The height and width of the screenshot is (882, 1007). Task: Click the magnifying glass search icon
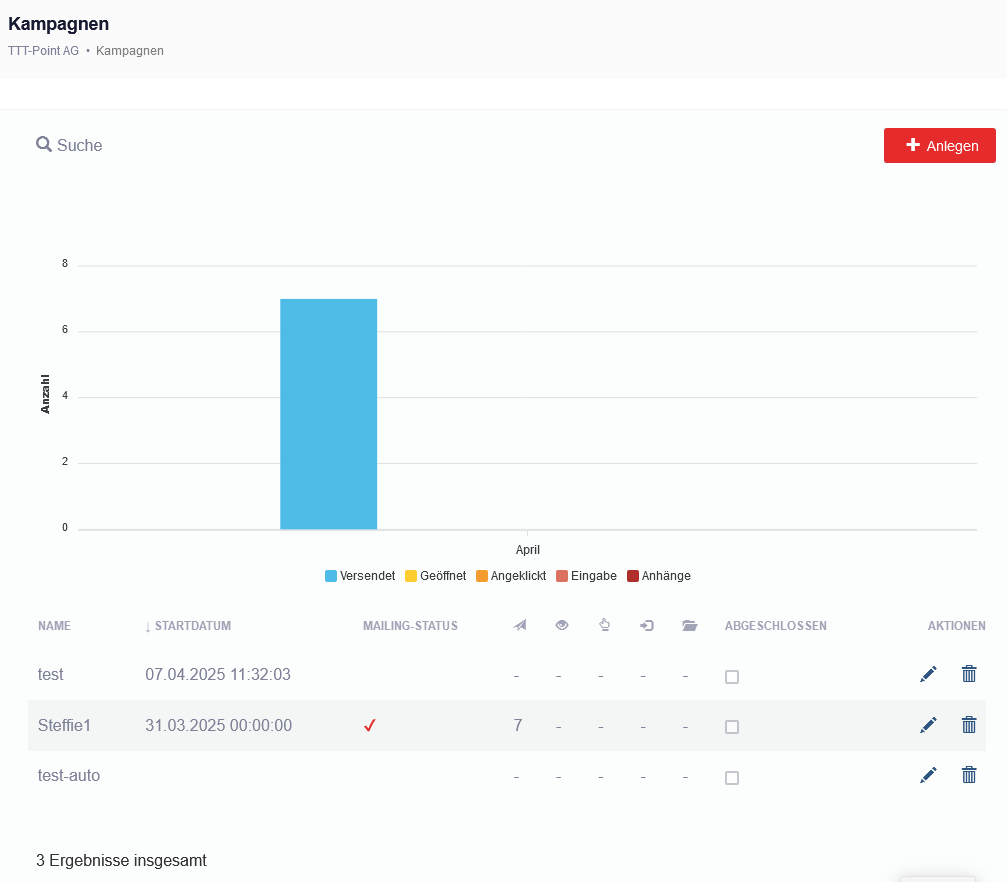point(44,145)
